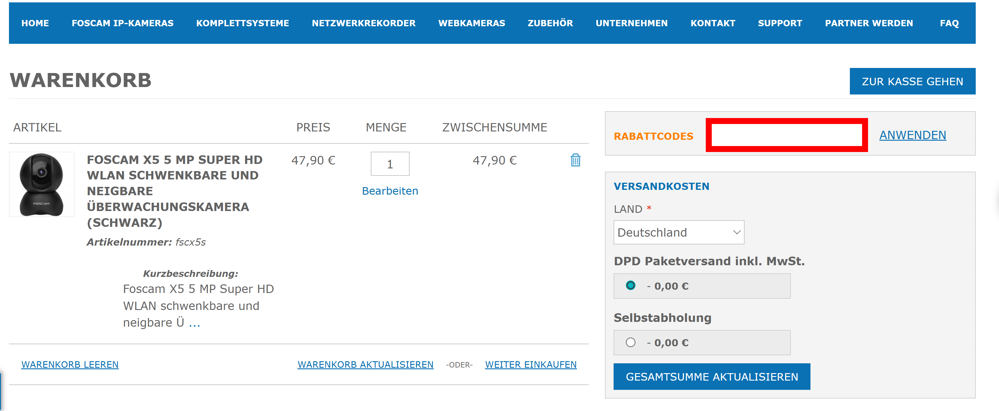999x411 pixels.
Task: Open PARTNER WERDEN page
Action: (x=869, y=23)
